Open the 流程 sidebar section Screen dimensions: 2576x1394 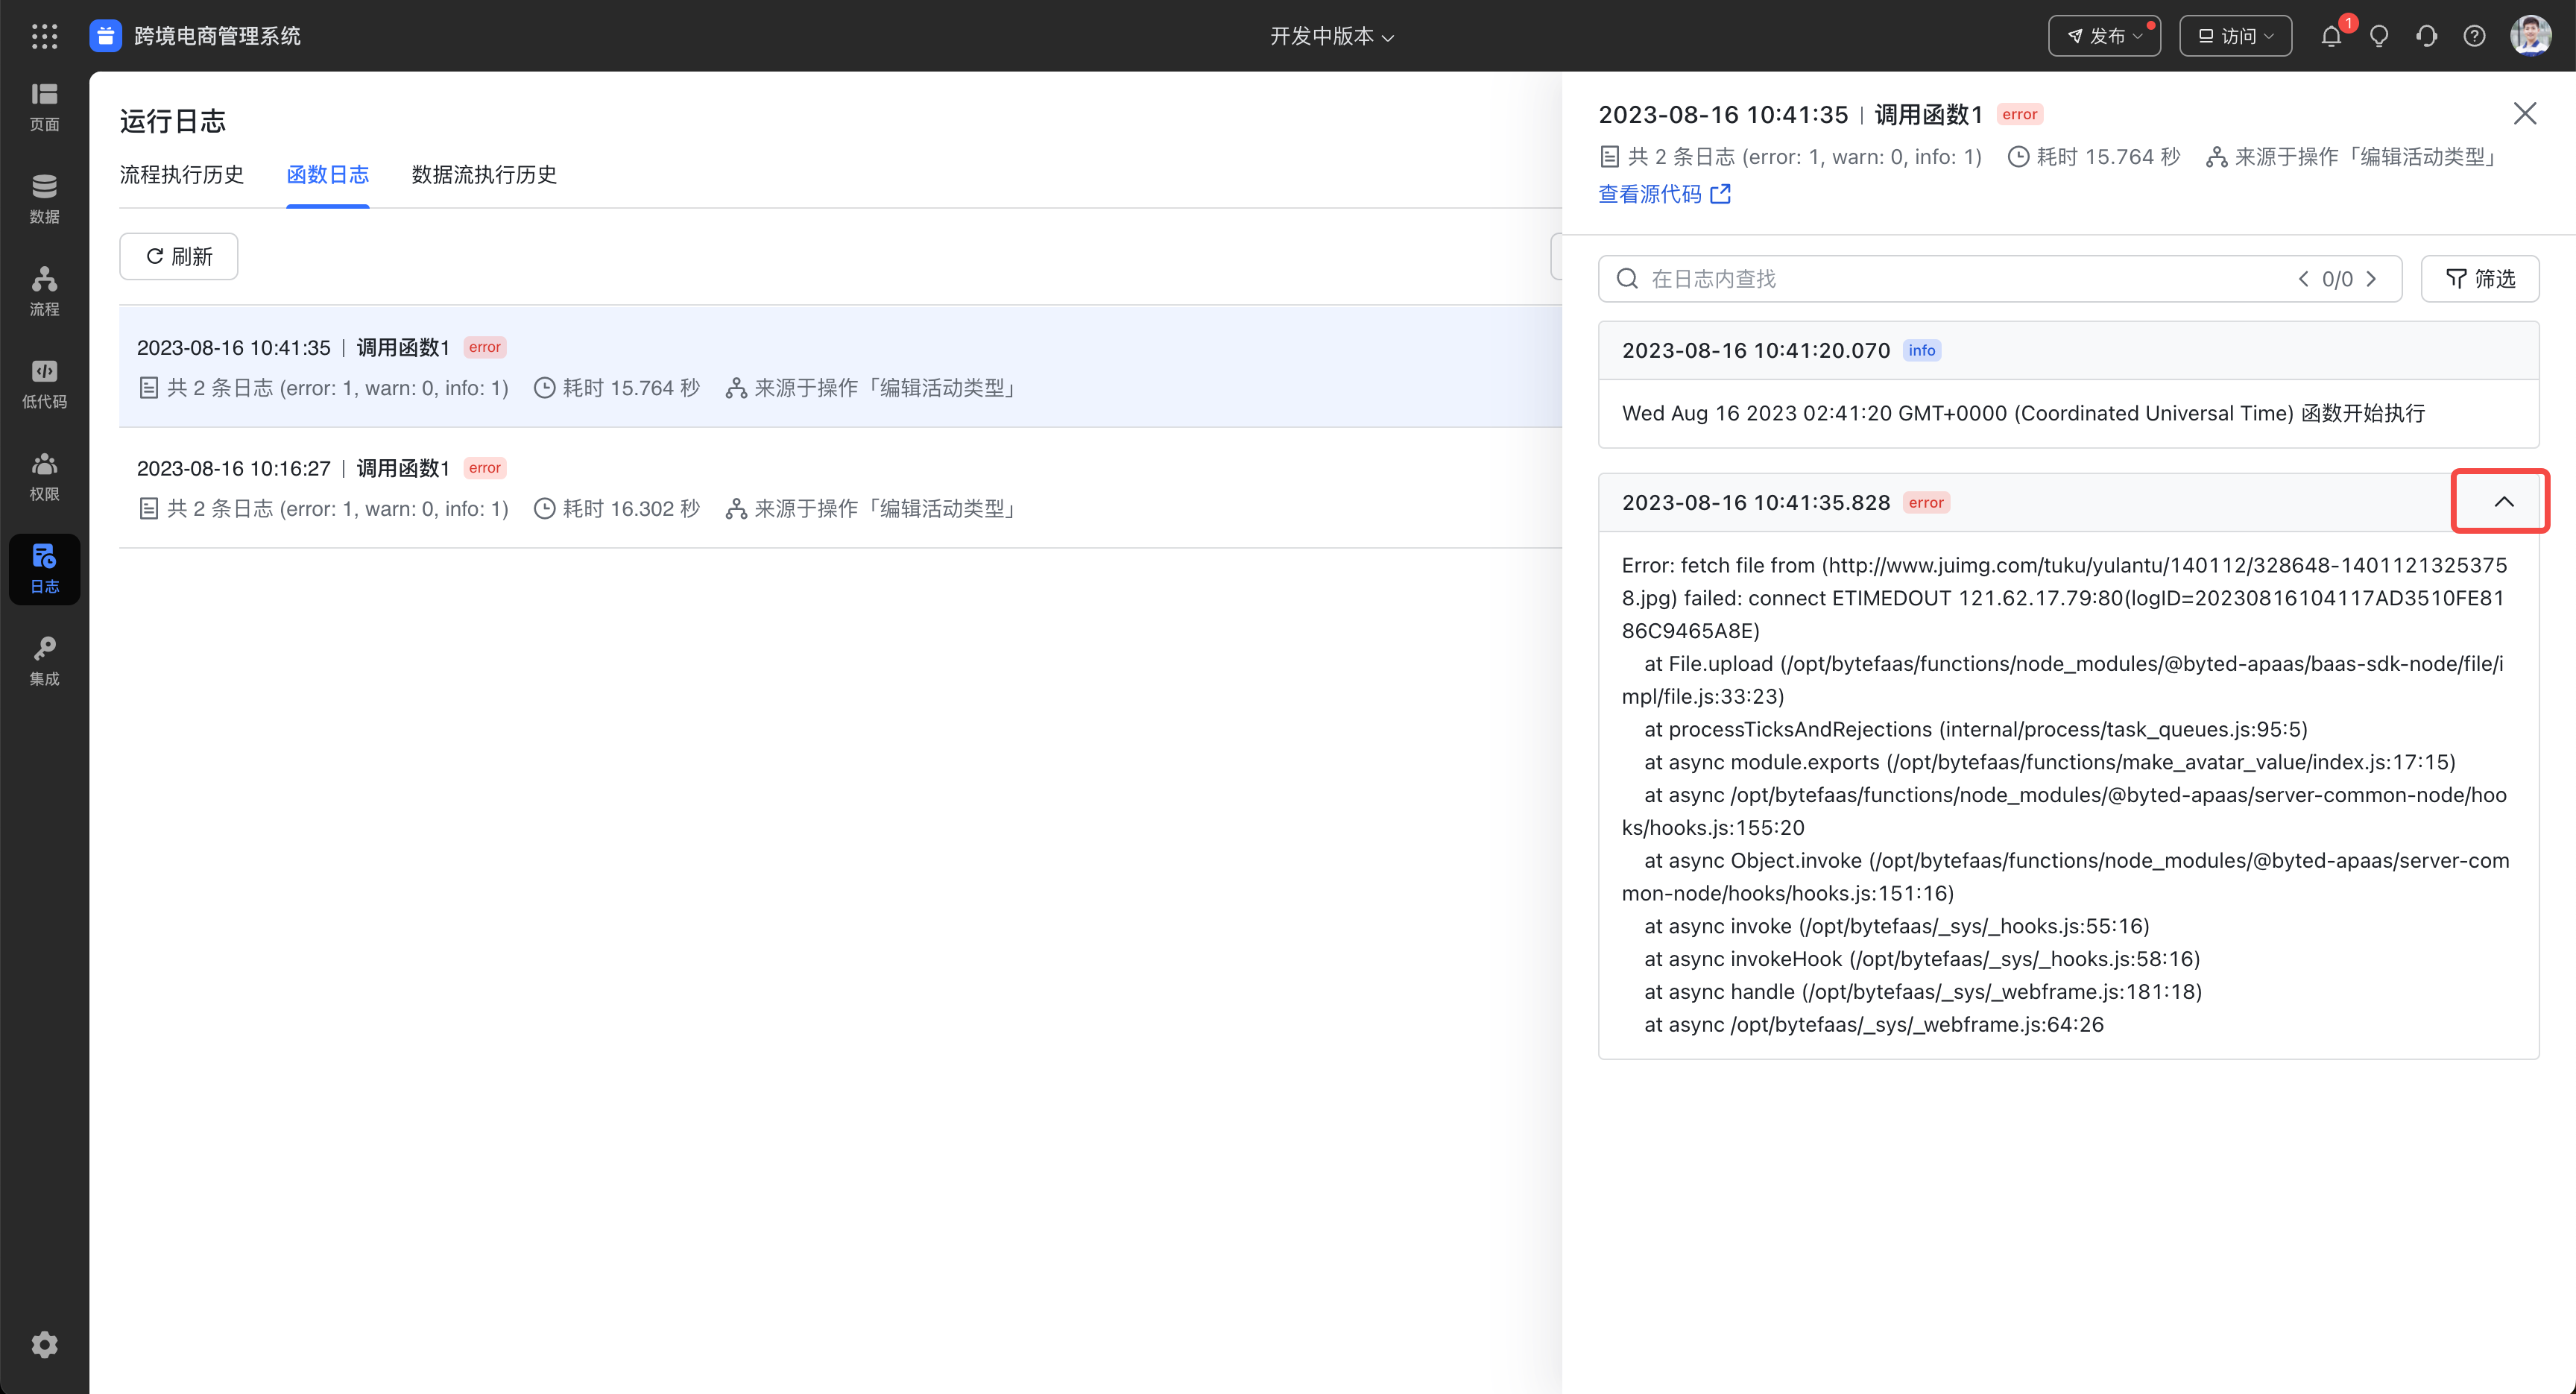44,292
